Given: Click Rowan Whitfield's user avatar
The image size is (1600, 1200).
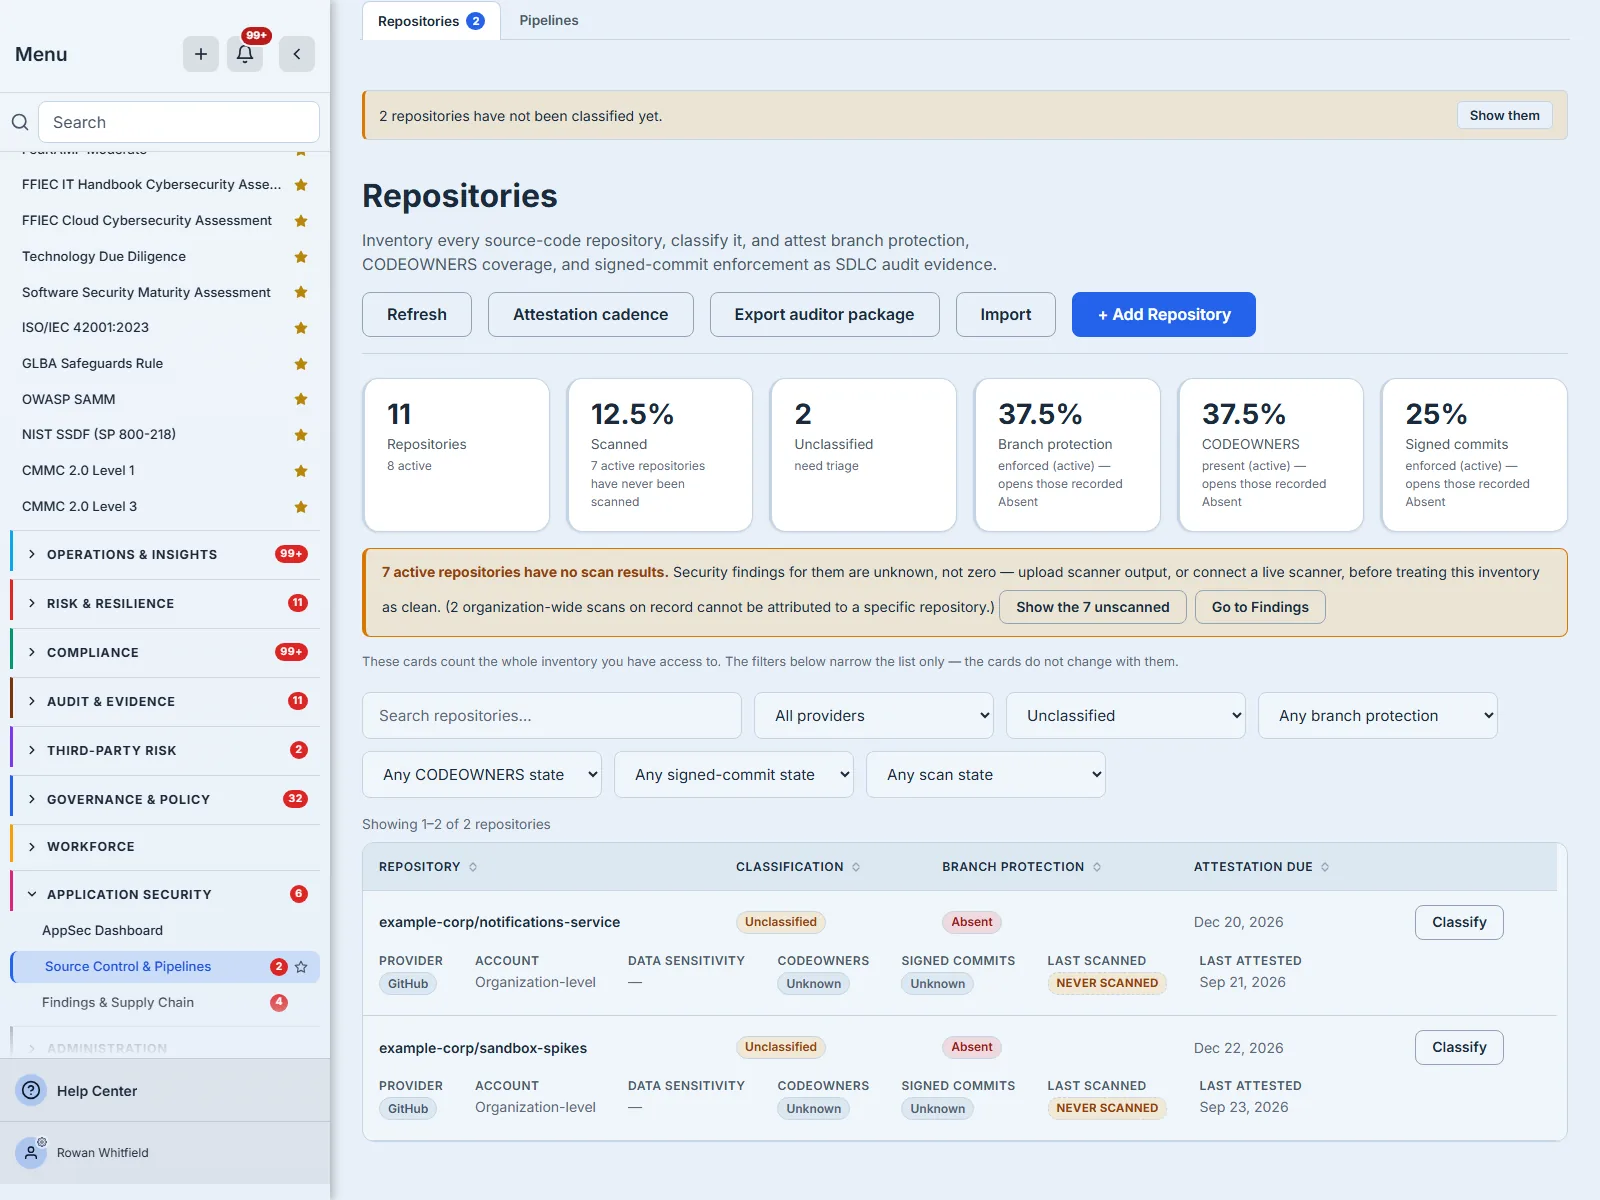Looking at the screenshot, I should [x=32, y=1152].
